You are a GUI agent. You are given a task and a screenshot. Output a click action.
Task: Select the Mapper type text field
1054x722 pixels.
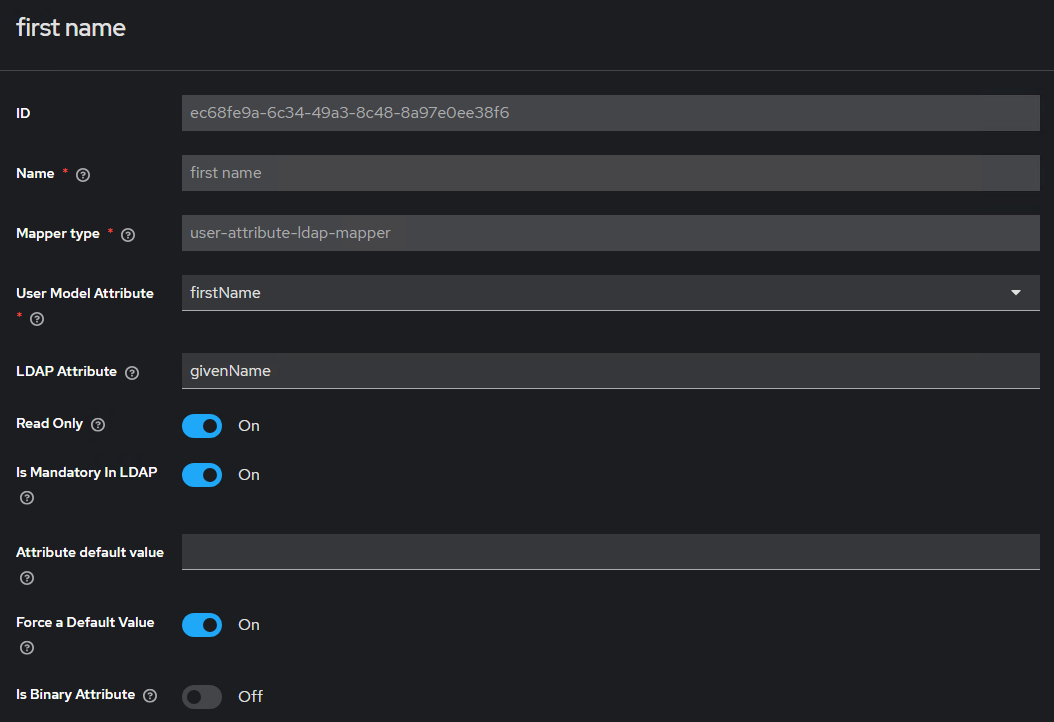(610, 233)
